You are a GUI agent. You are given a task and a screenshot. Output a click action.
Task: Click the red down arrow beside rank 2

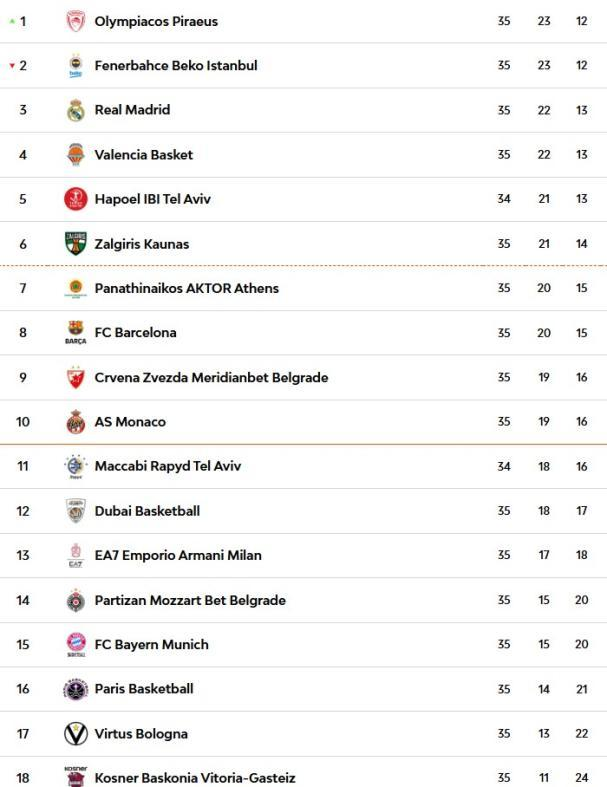(12, 66)
